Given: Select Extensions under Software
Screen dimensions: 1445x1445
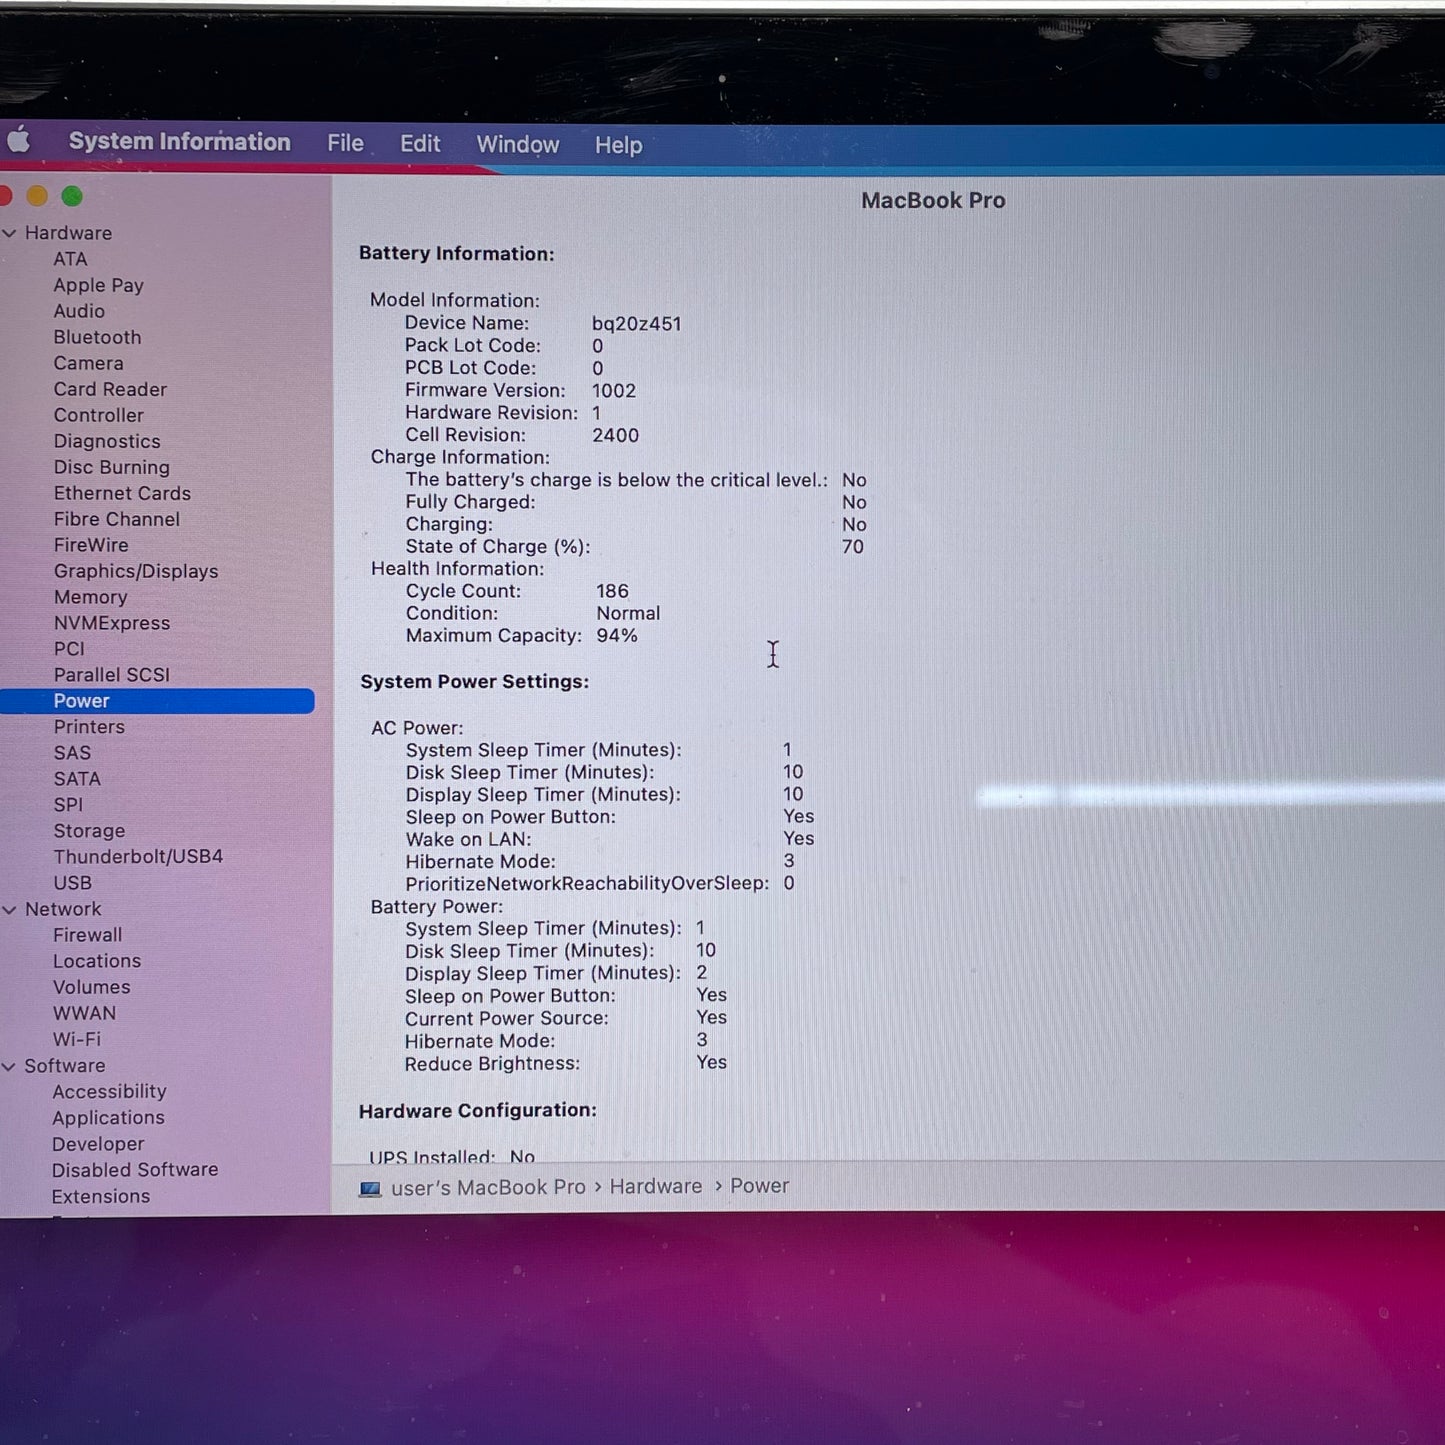Looking at the screenshot, I should [x=101, y=1196].
